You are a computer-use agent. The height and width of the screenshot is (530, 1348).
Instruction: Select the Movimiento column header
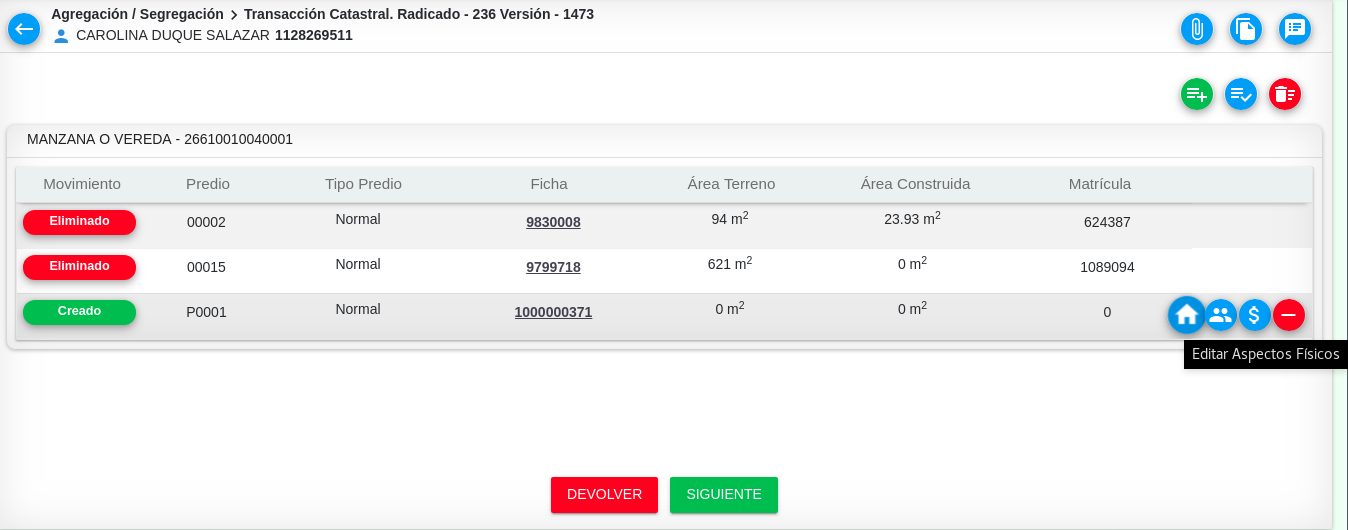pos(82,184)
